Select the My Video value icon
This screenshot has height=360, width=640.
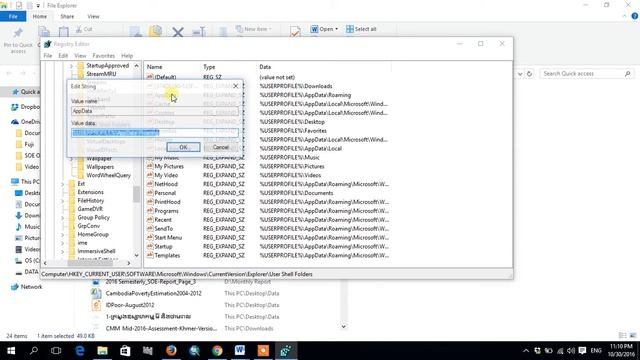coord(150,175)
